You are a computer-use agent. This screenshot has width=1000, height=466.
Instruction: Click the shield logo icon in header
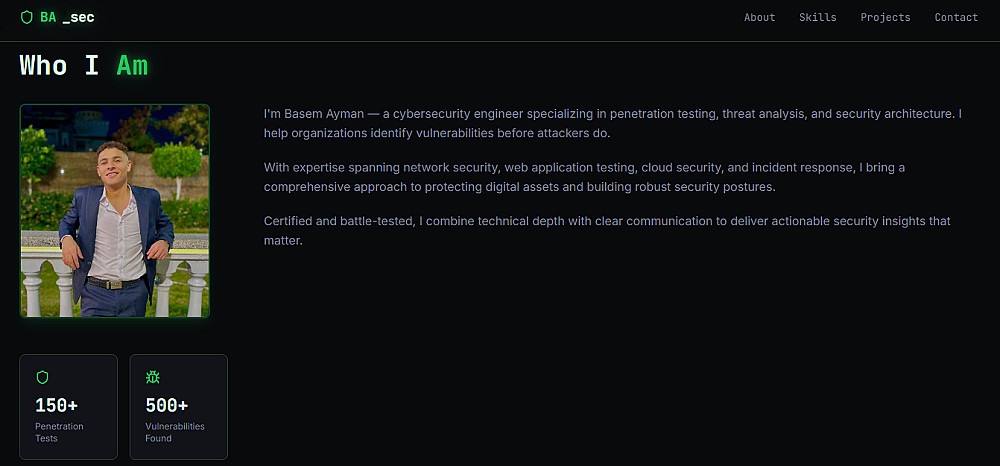click(x=27, y=17)
